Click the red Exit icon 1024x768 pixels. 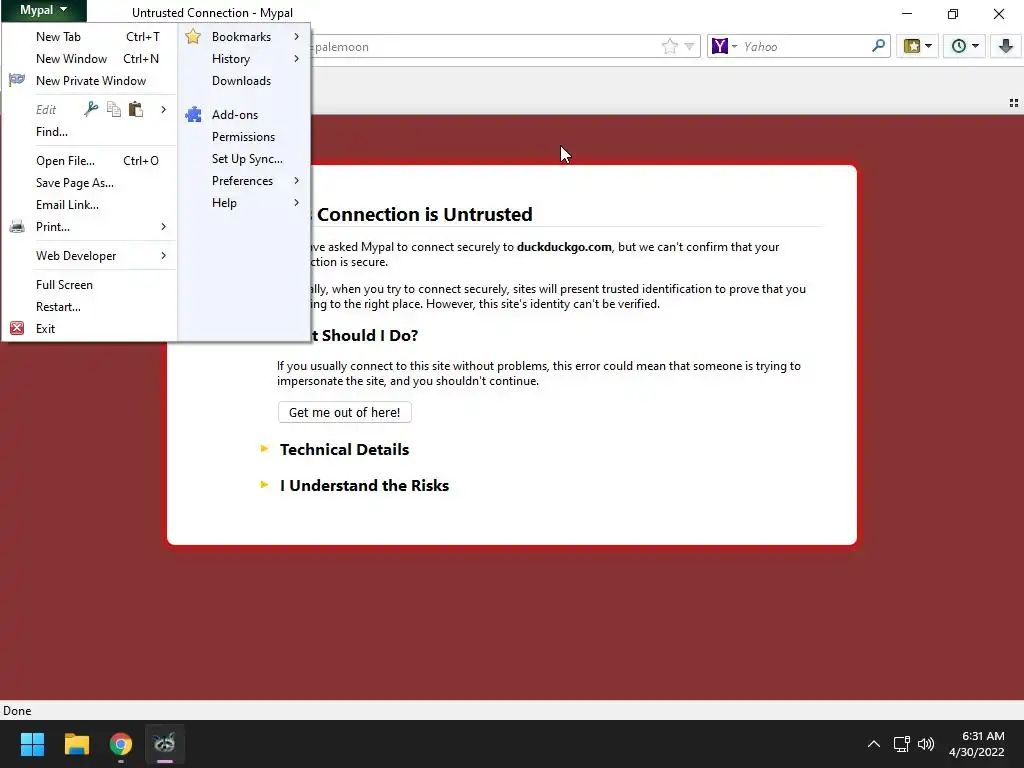point(17,328)
